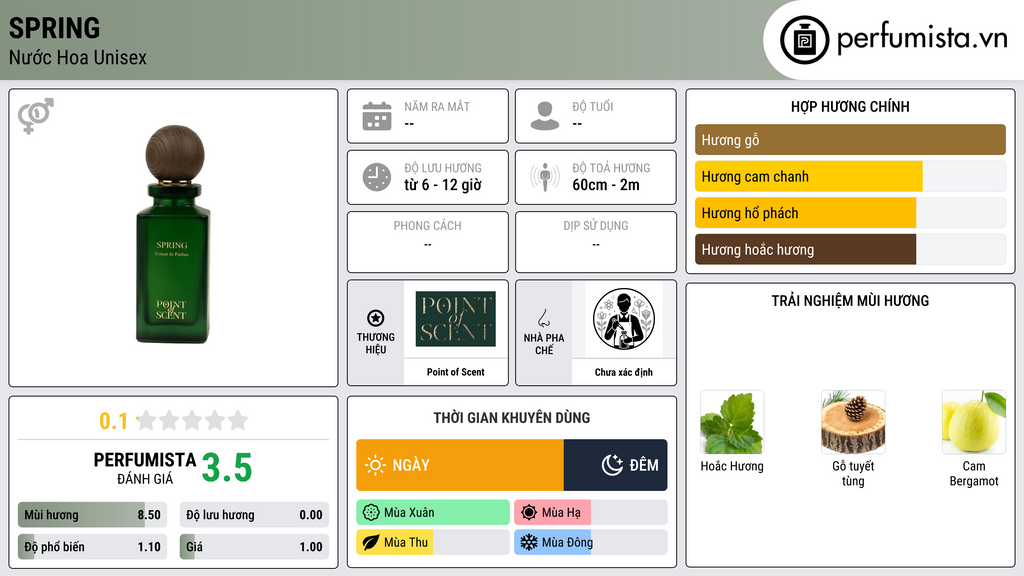Viewport: 1024px width, 576px height.
Task: Click the Cam Bergamot note label
Action: pyautogui.click(x=974, y=473)
